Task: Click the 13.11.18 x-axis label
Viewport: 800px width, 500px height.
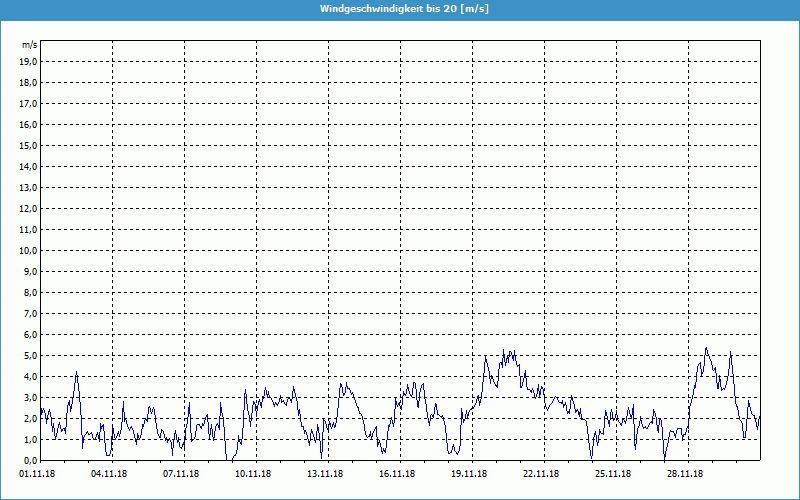Action: click(327, 475)
